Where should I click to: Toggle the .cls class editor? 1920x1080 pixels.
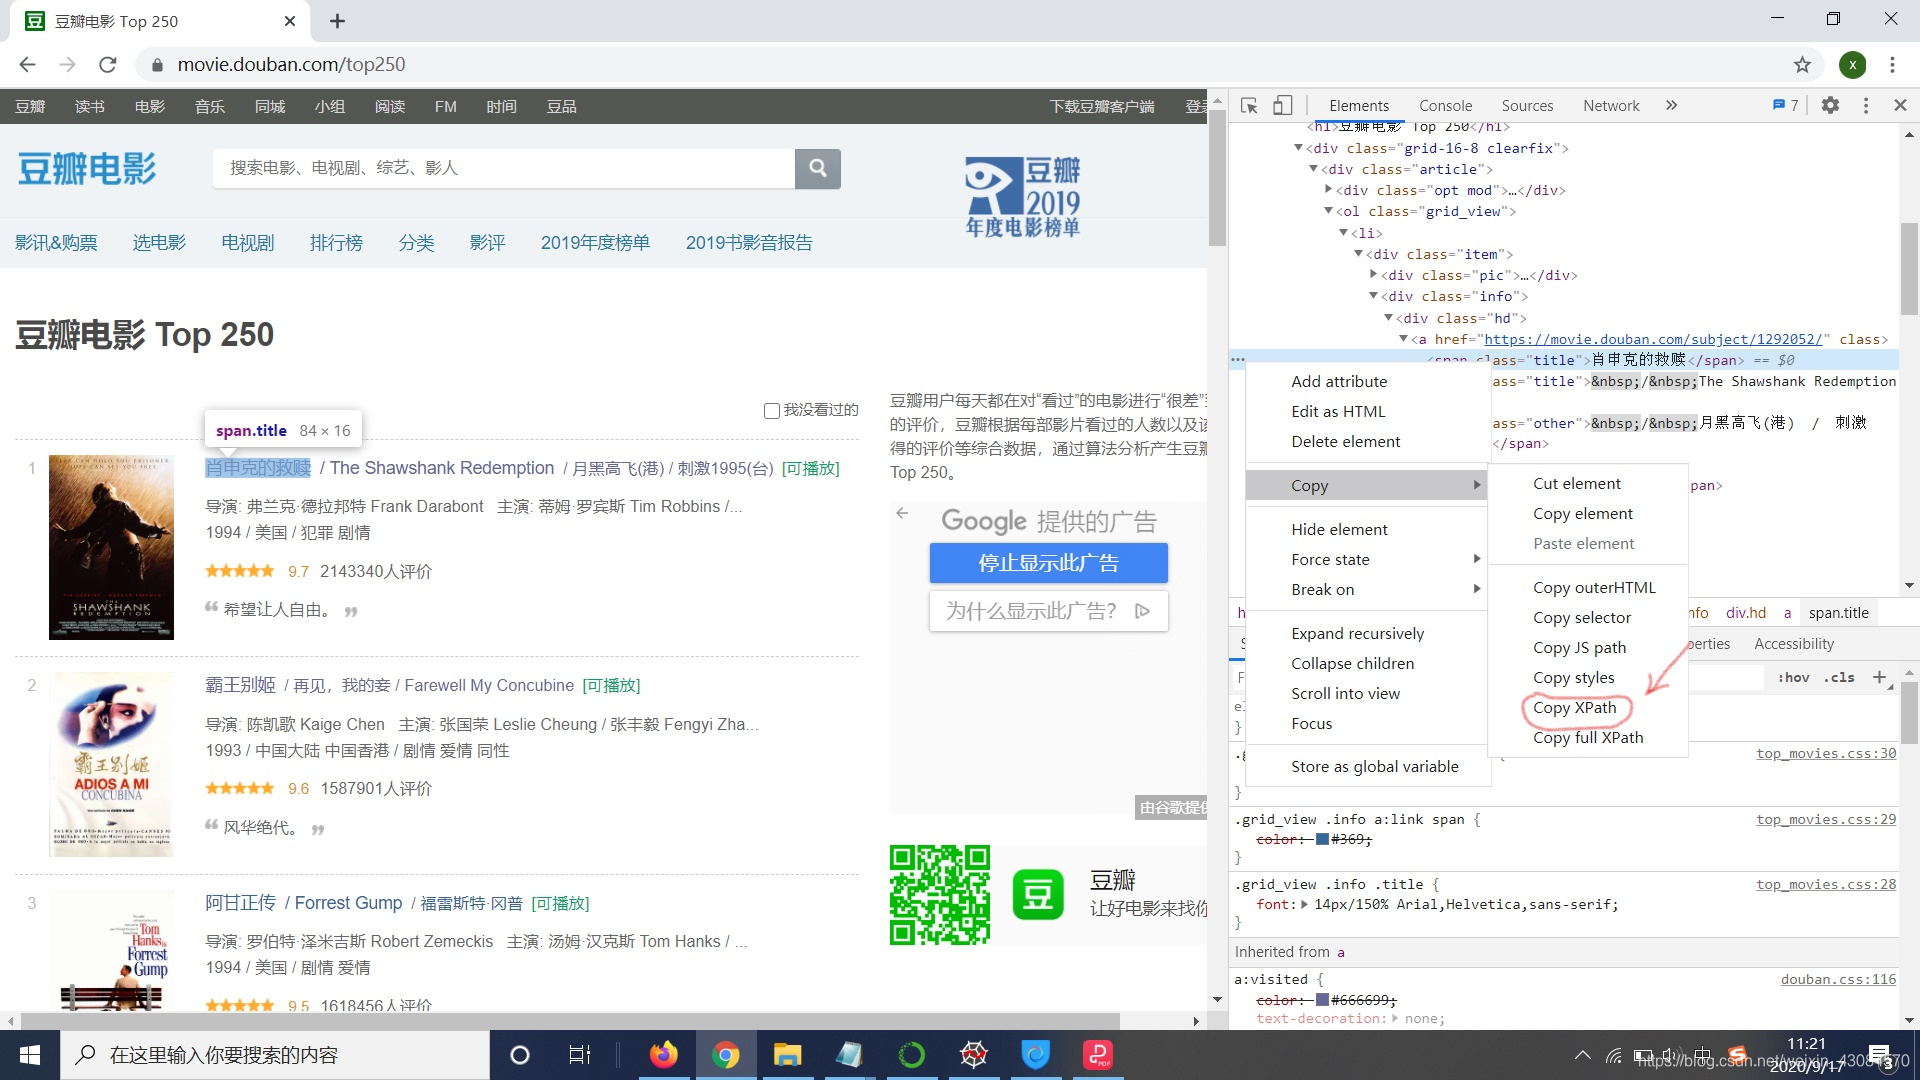tap(1838, 678)
